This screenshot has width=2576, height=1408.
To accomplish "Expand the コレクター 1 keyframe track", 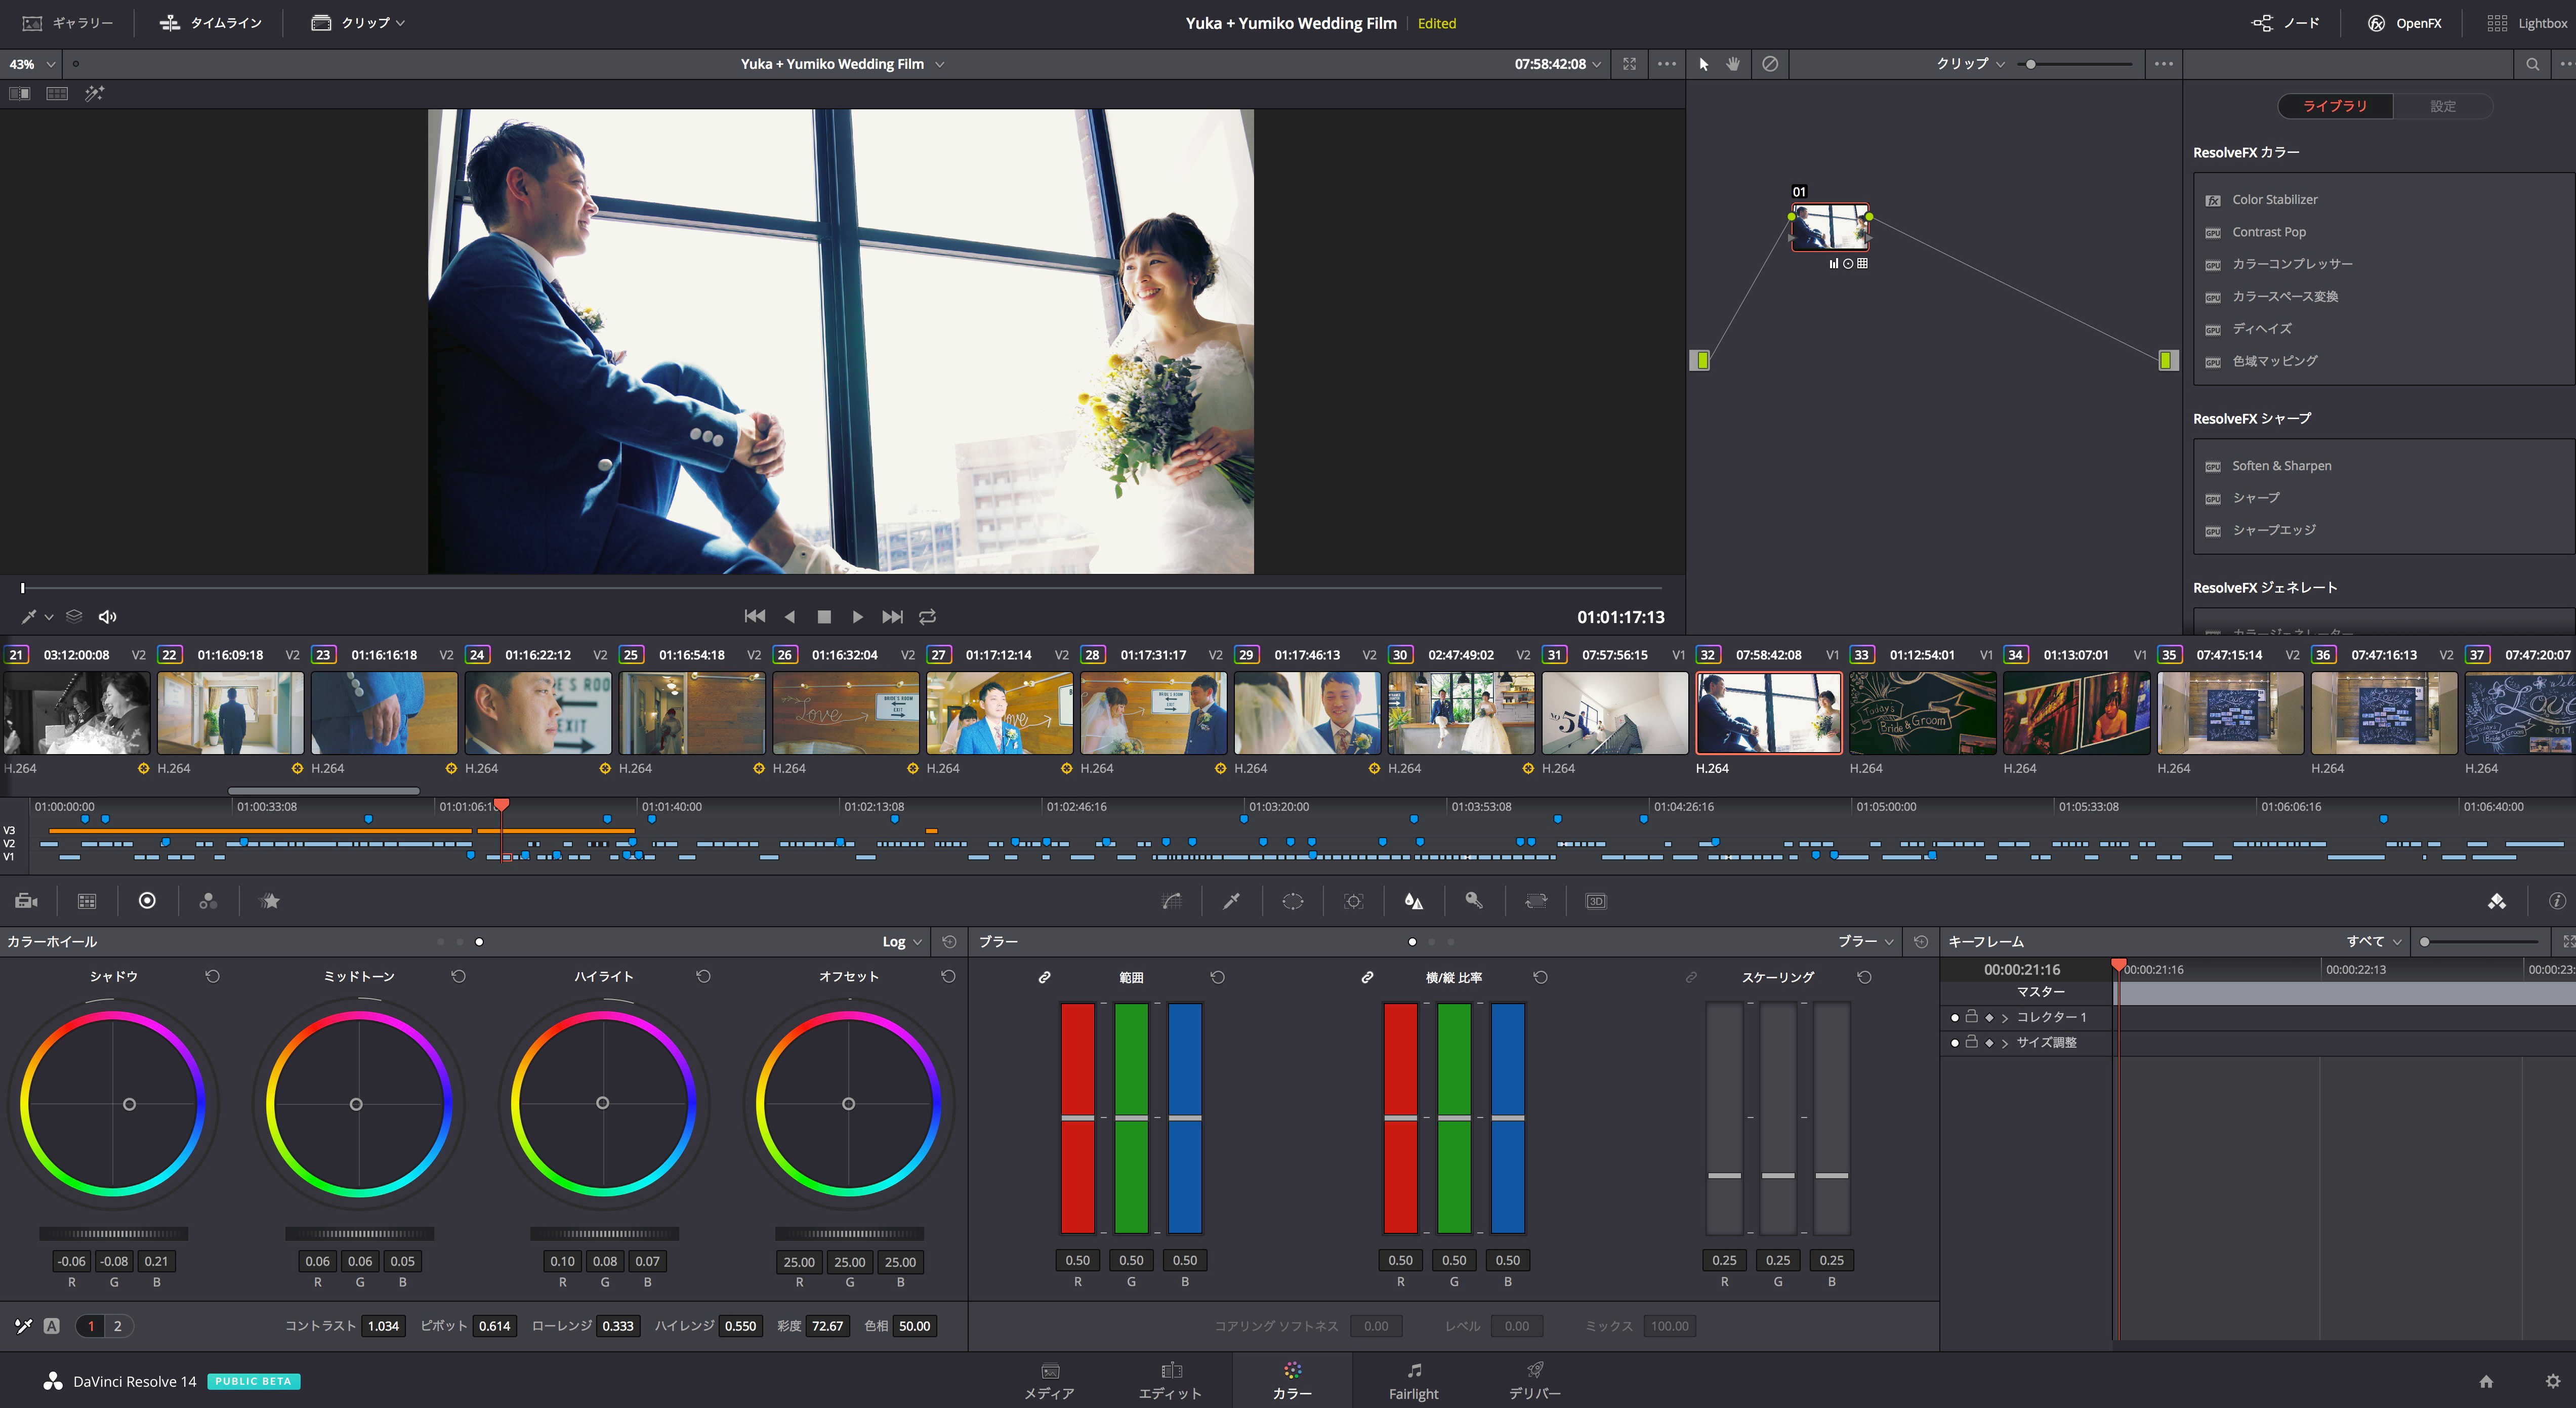I will click(2005, 1017).
